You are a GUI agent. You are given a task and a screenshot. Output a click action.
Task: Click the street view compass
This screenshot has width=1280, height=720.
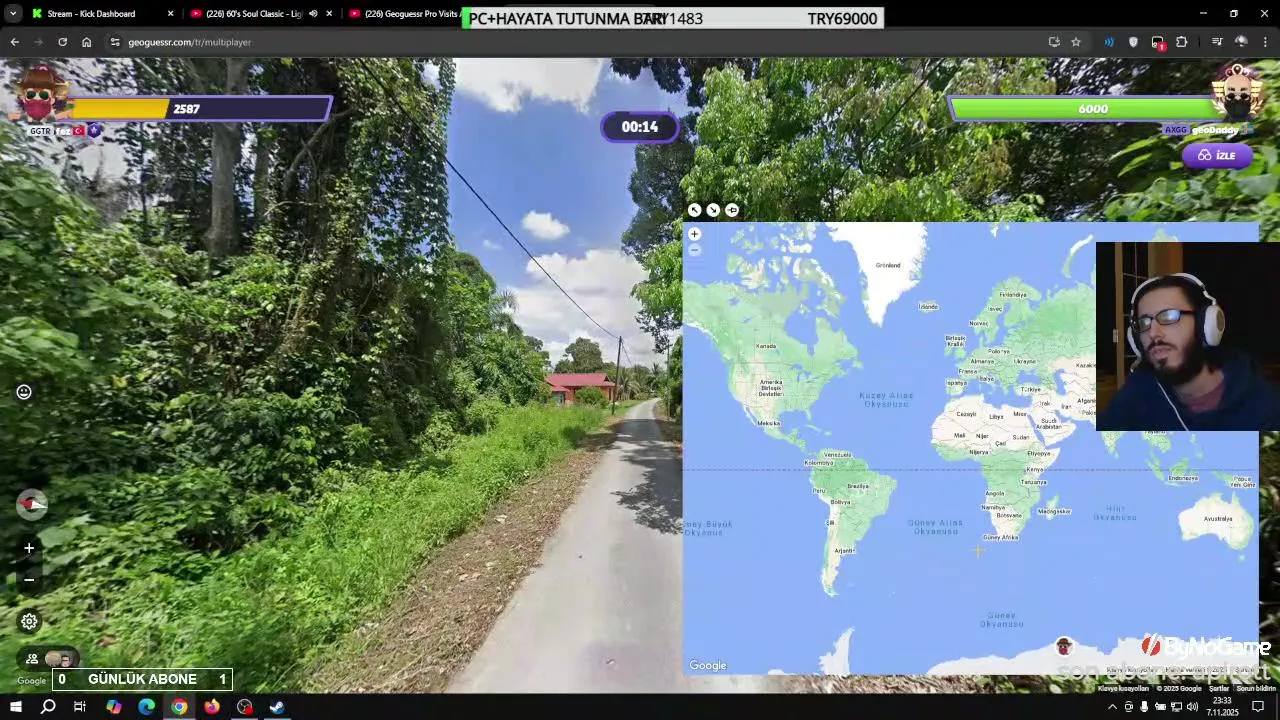[x=31, y=504]
